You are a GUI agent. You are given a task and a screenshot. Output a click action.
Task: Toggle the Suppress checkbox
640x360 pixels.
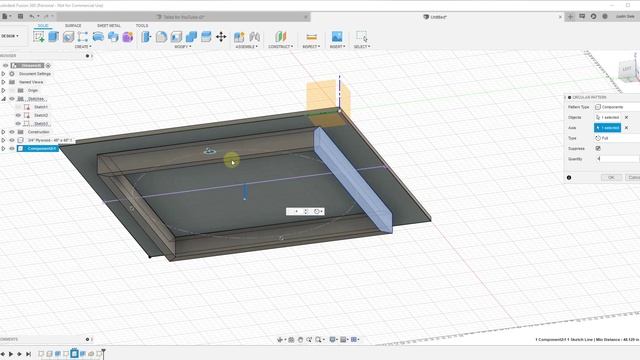click(598, 149)
